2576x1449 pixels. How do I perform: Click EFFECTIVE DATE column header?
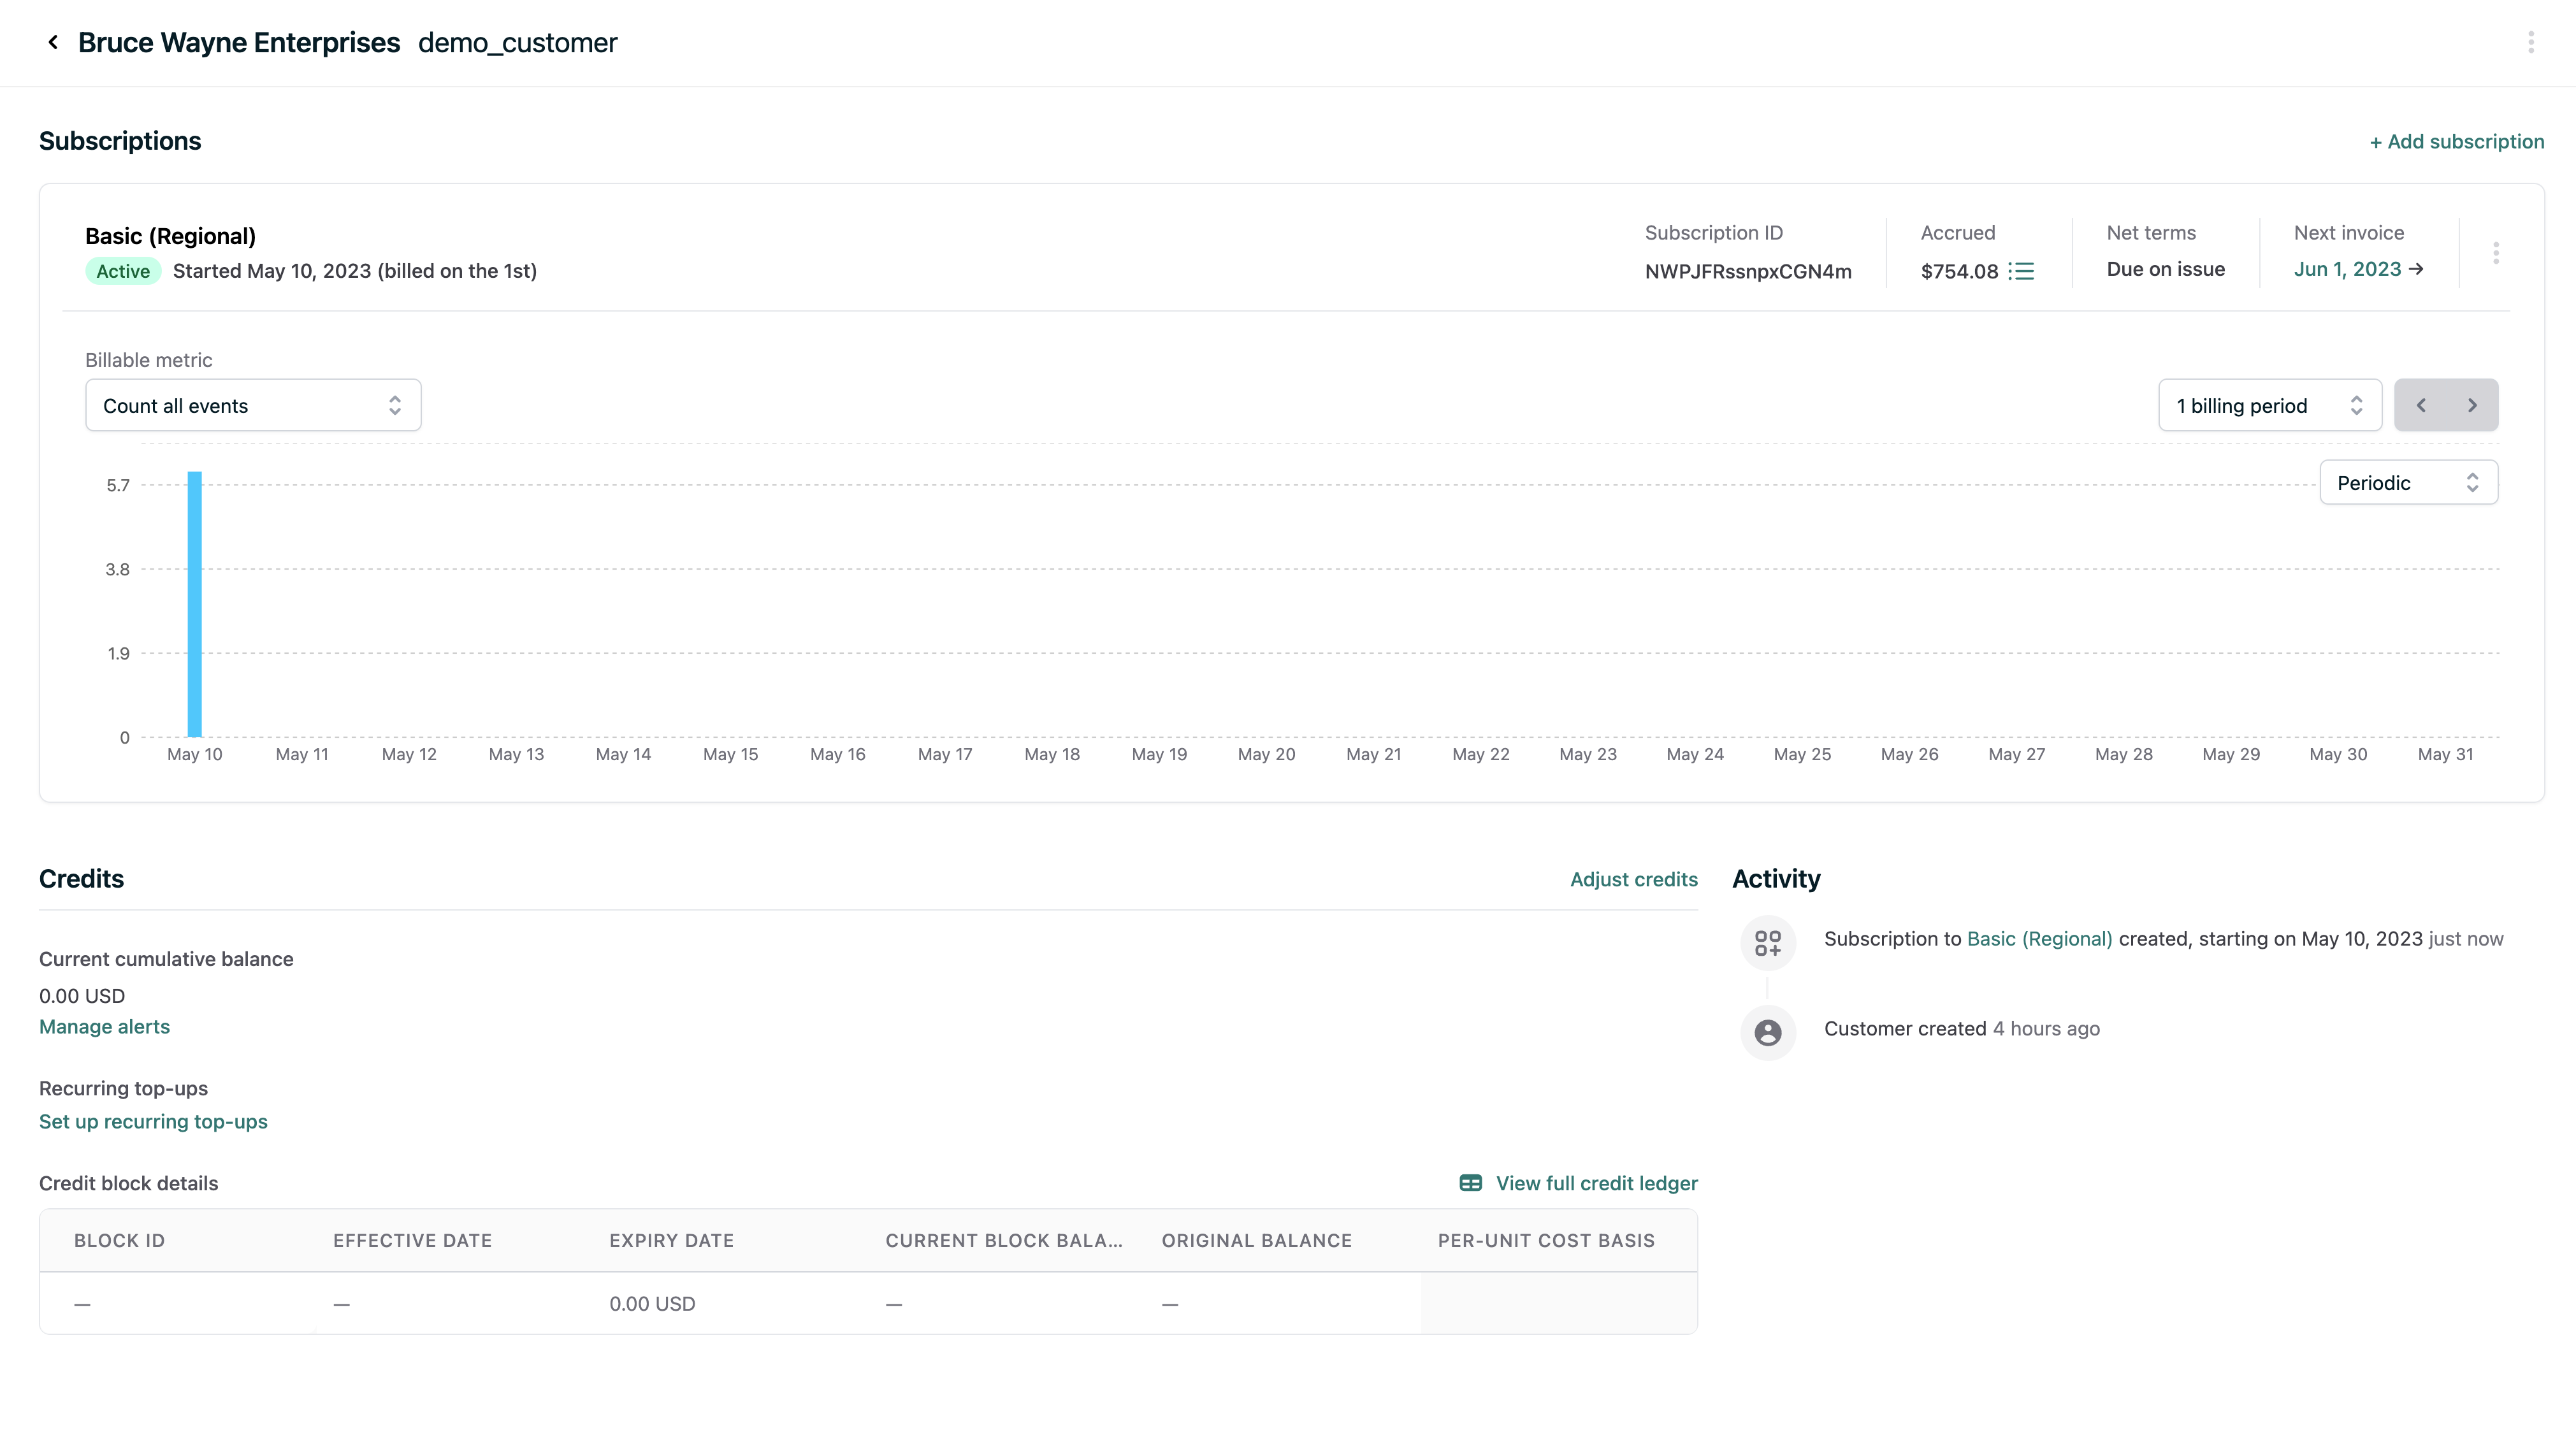(x=412, y=1240)
